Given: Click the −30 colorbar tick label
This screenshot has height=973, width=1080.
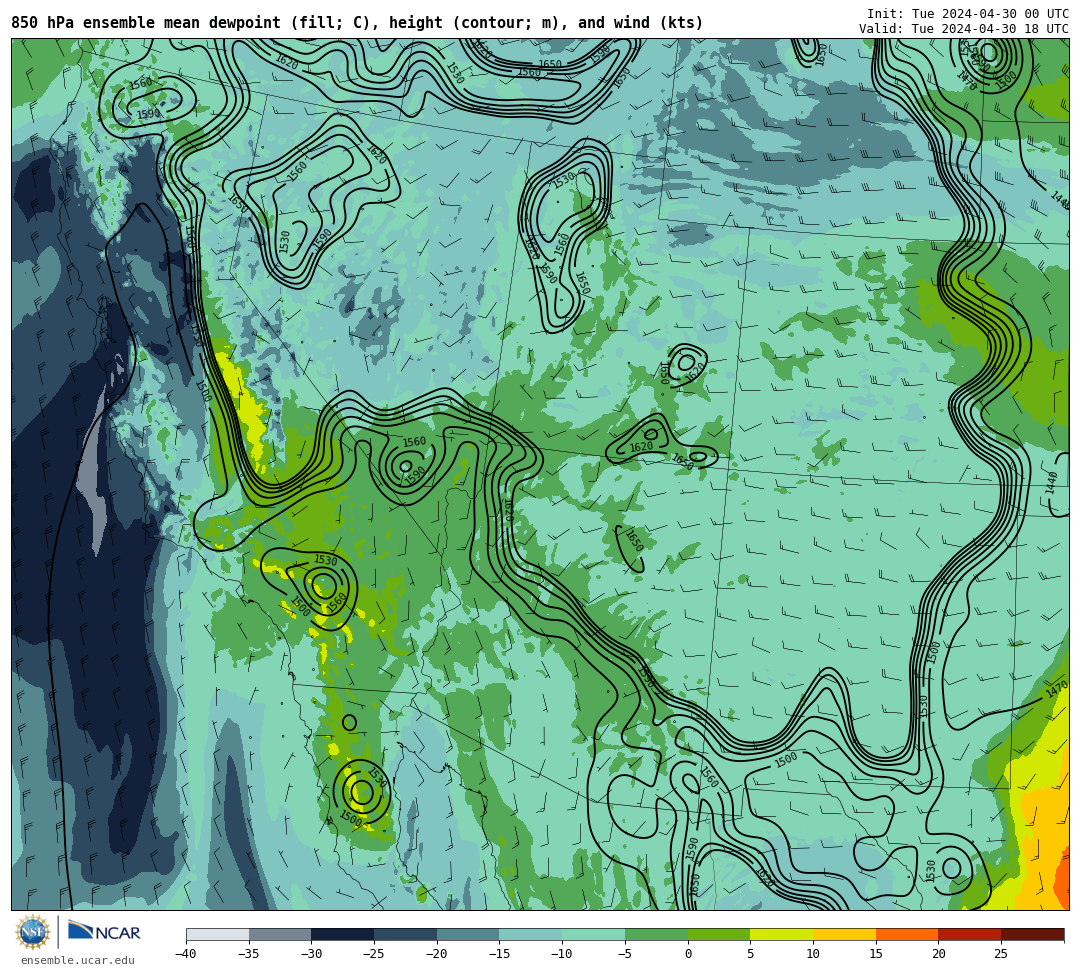Looking at the screenshot, I should click(x=311, y=954).
